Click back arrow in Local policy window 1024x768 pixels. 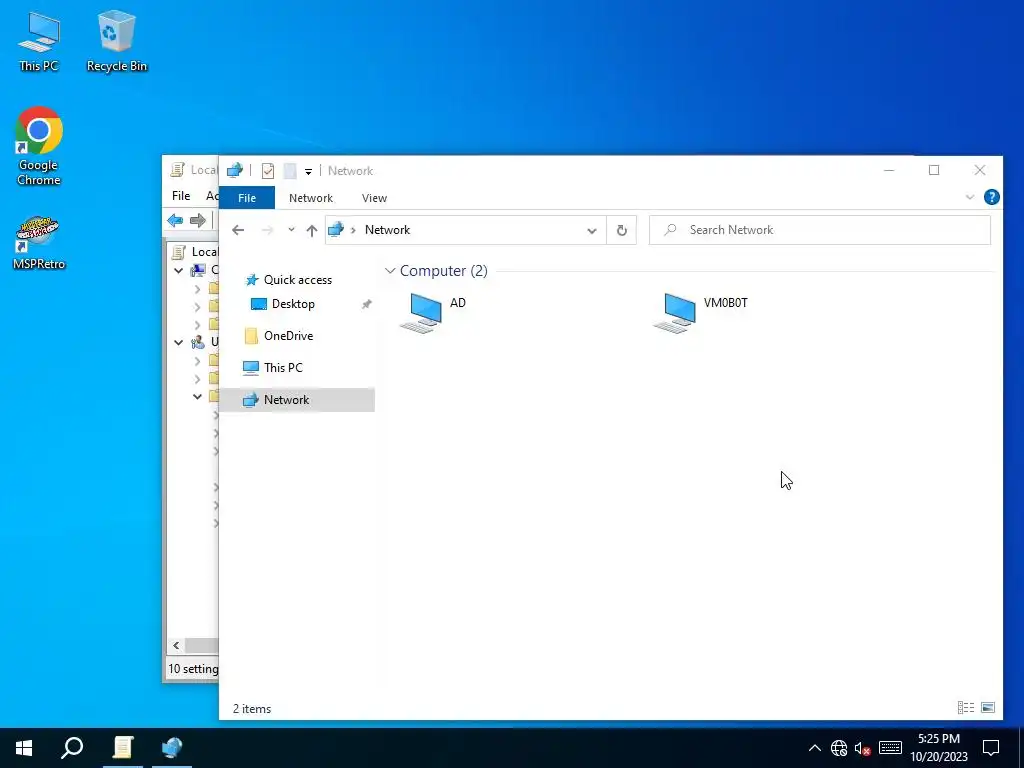(175, 220)
